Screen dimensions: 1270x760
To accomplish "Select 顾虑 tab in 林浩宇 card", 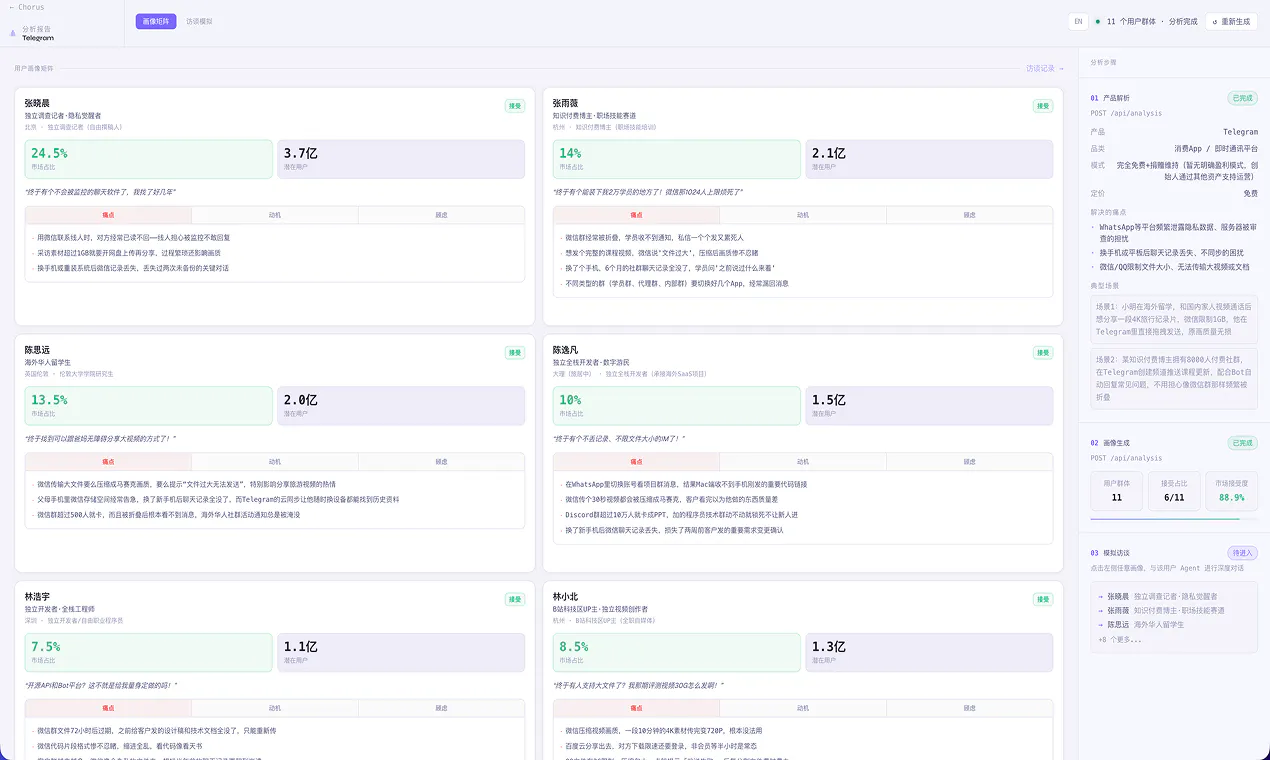I will pos(441,708).
